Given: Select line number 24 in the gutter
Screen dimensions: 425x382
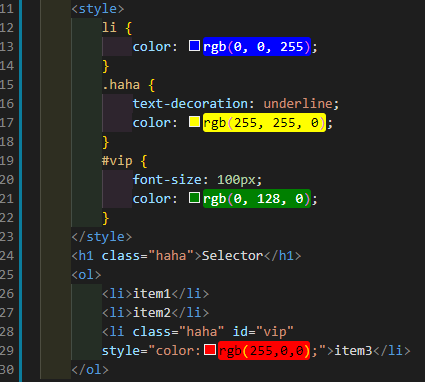Looking at the screenshot, I should pyautogui.click(x=7, y=256).
